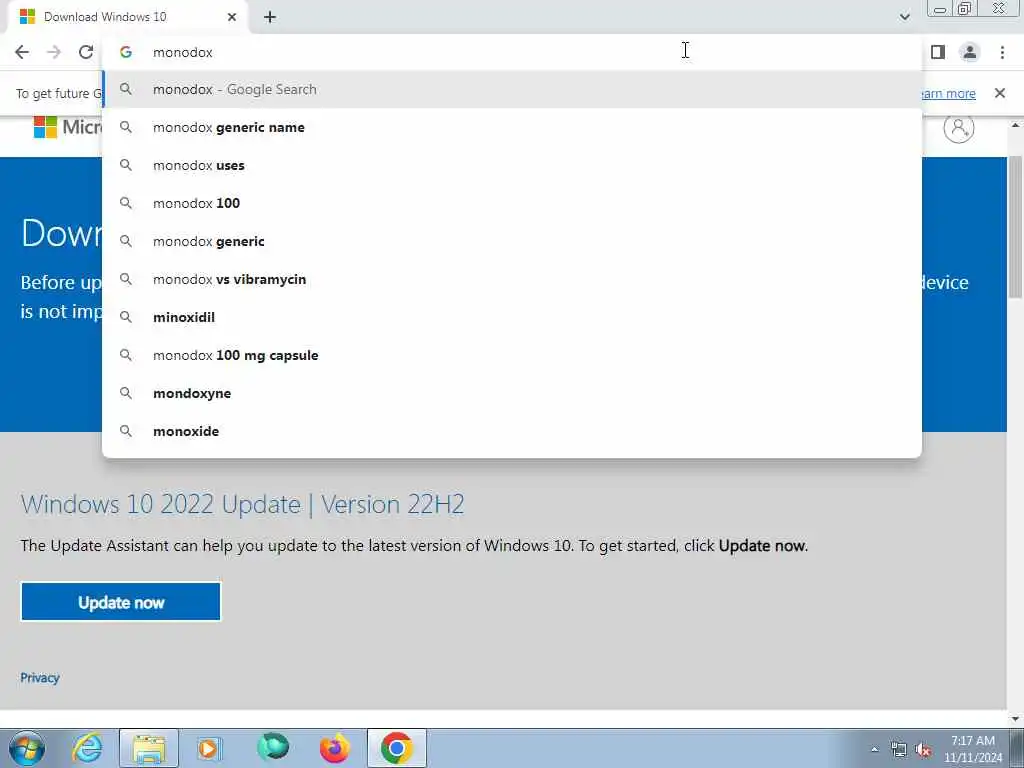Open a new tab with the plus button
Viewport: 1024px width, 768px height.
tap(270, 18)
